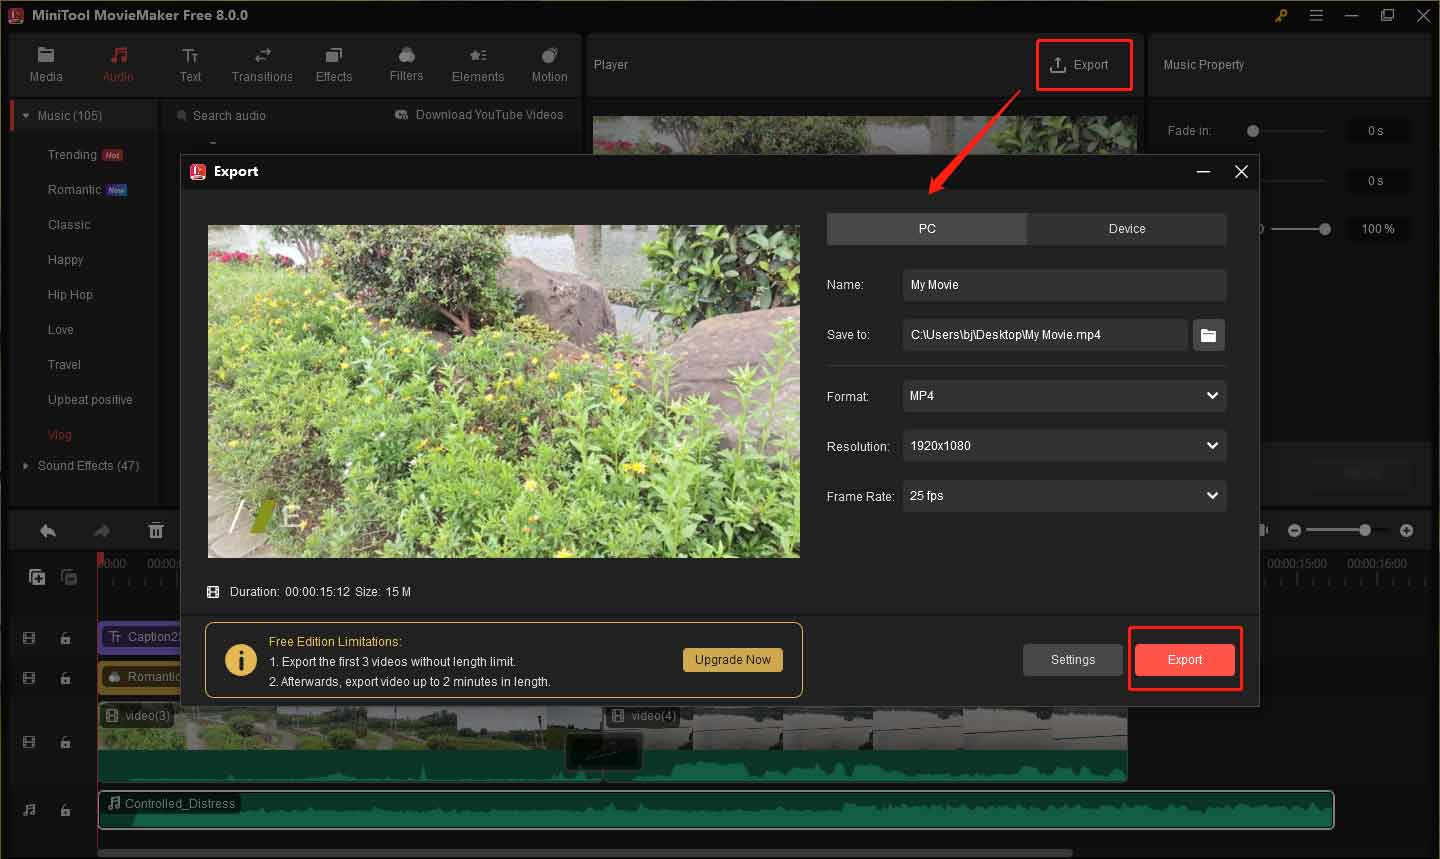Open the Transitions tab
This screenshot has width=1440, height=859.
[262, 65]
